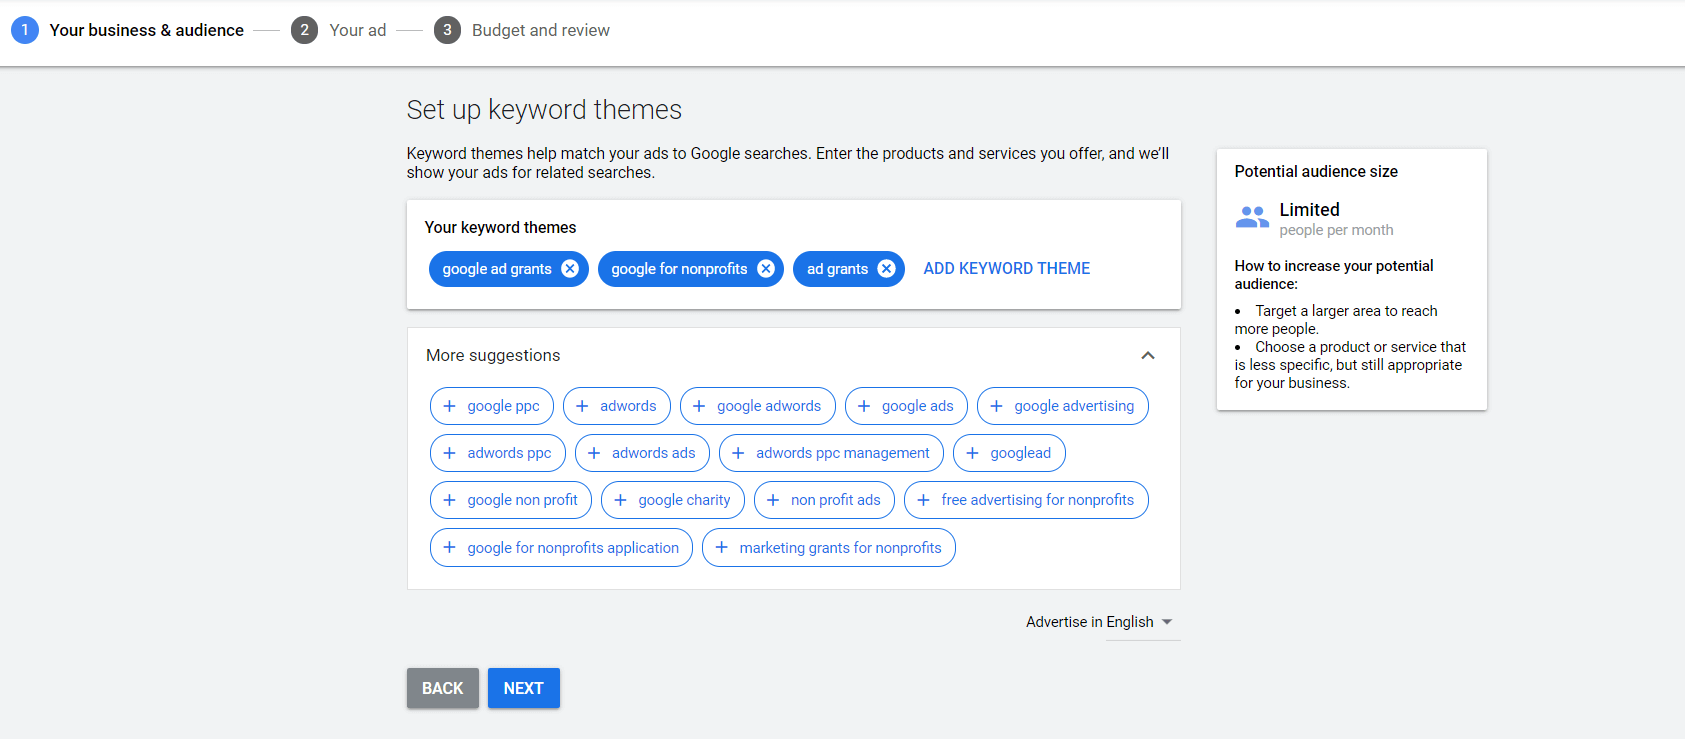Click the Potential audience size heading
1685x739 pixels.
tap(1316, 171)
